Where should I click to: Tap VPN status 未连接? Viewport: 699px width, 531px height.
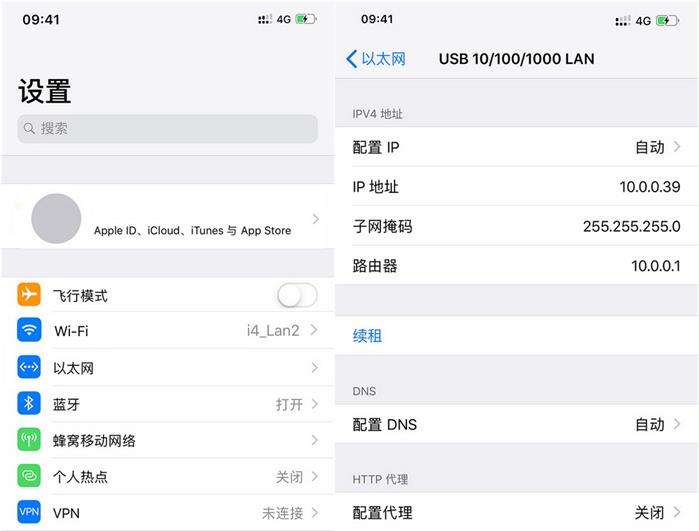point(282,513)
